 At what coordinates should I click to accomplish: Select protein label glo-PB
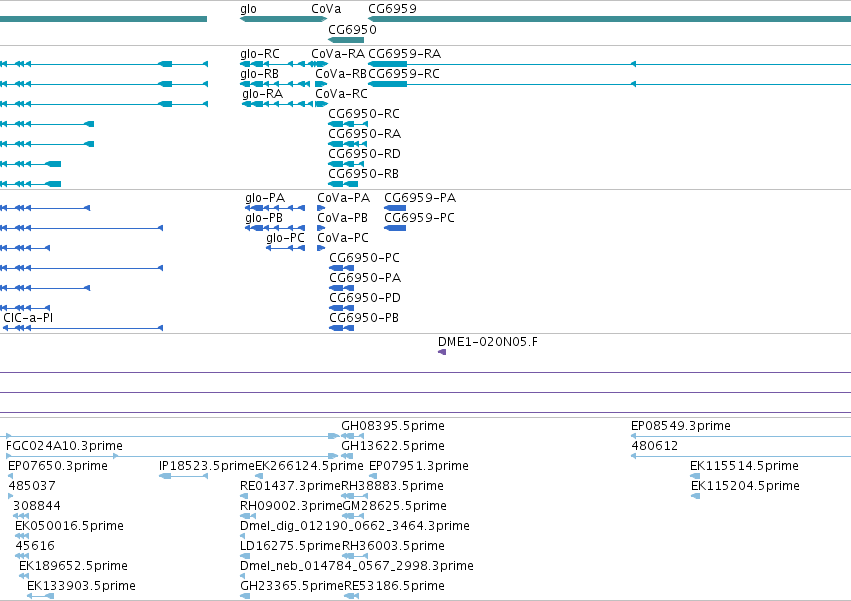pos(264,218)
